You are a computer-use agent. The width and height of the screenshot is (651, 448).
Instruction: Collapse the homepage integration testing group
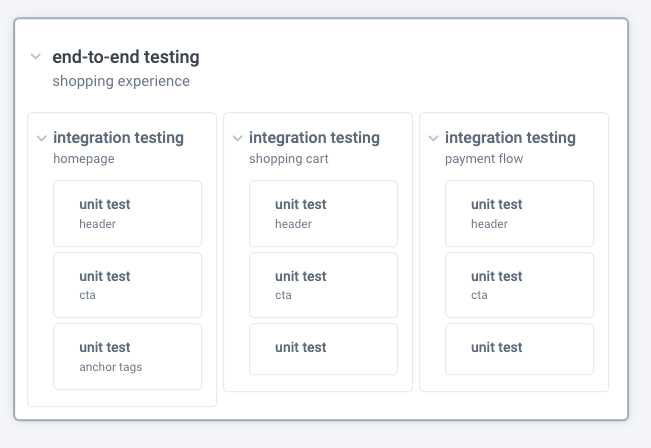tap(42, 138)
